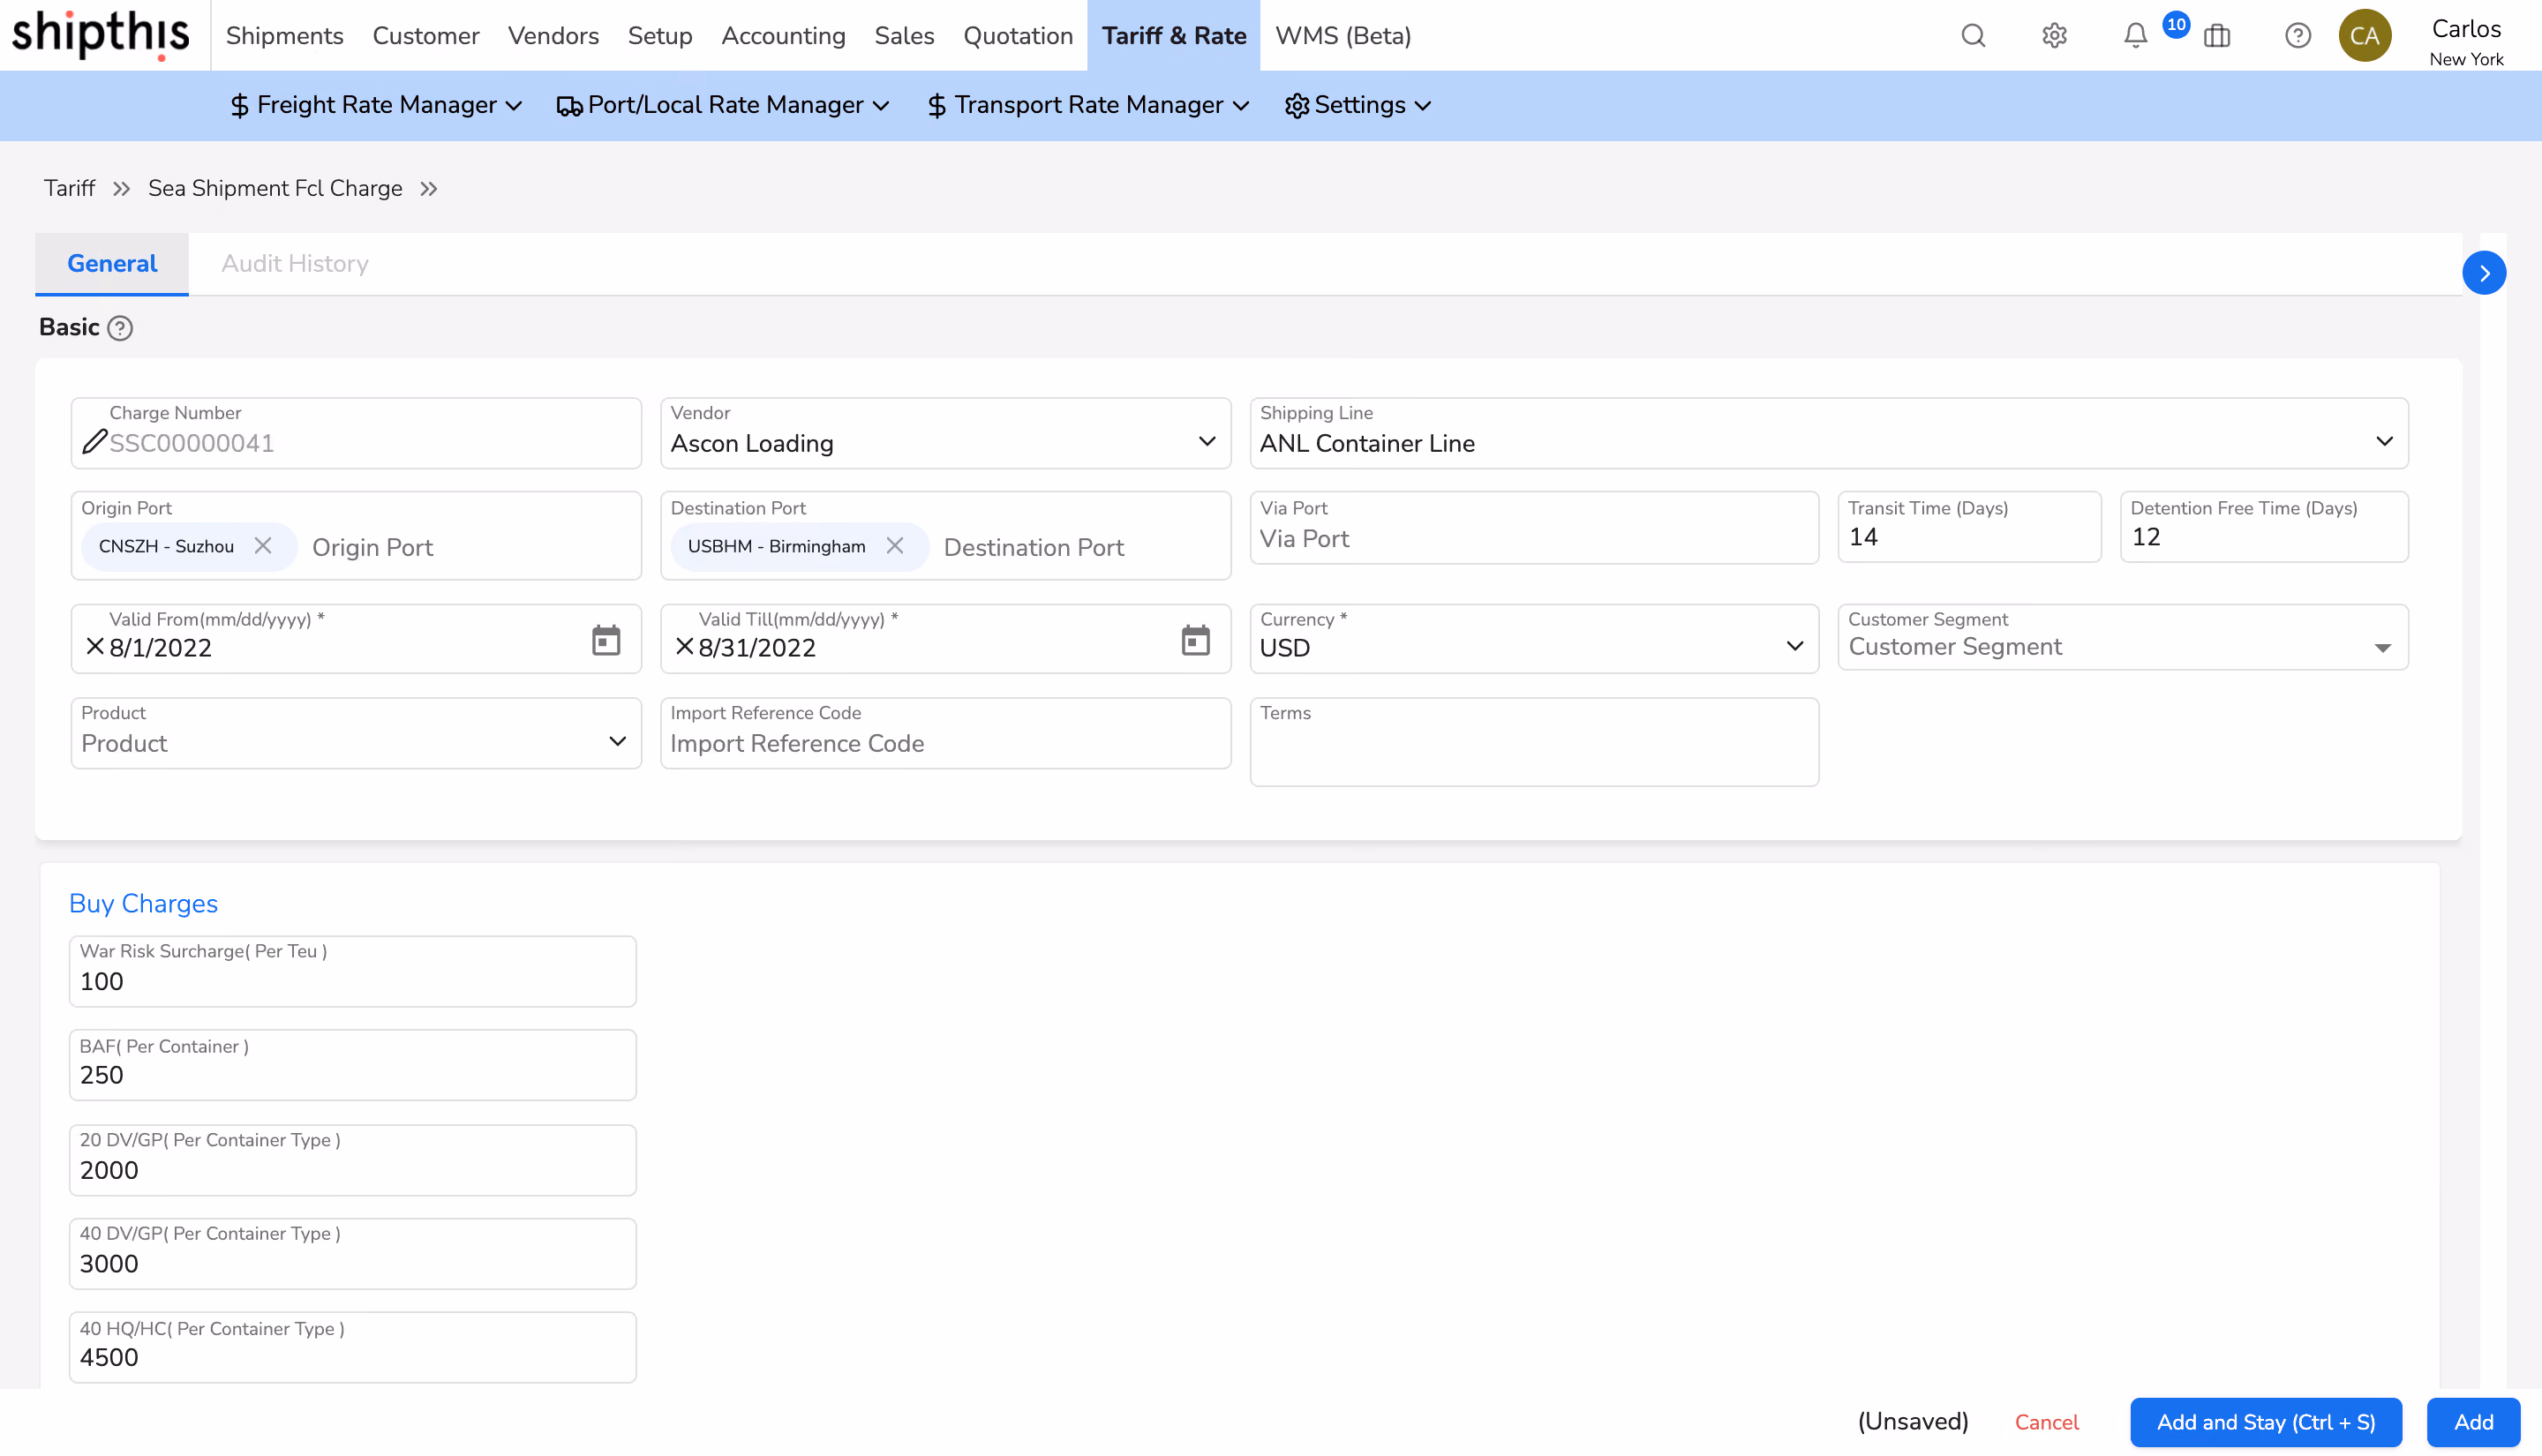The width and height of the screenshot is (2542, 1456).
Task: Click the Tariff breadcrumb link
Action: (69, 189)
